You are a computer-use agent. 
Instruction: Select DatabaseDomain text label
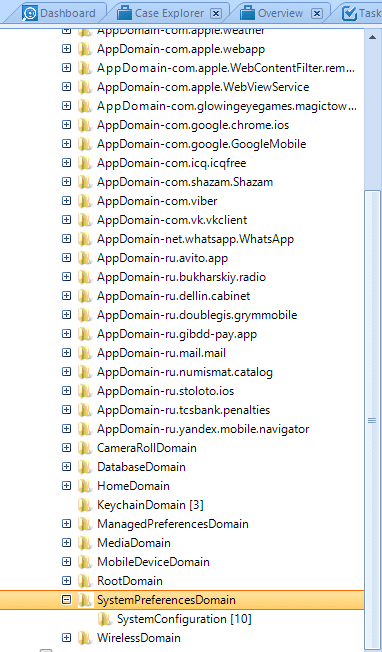[x=141, y=467]
